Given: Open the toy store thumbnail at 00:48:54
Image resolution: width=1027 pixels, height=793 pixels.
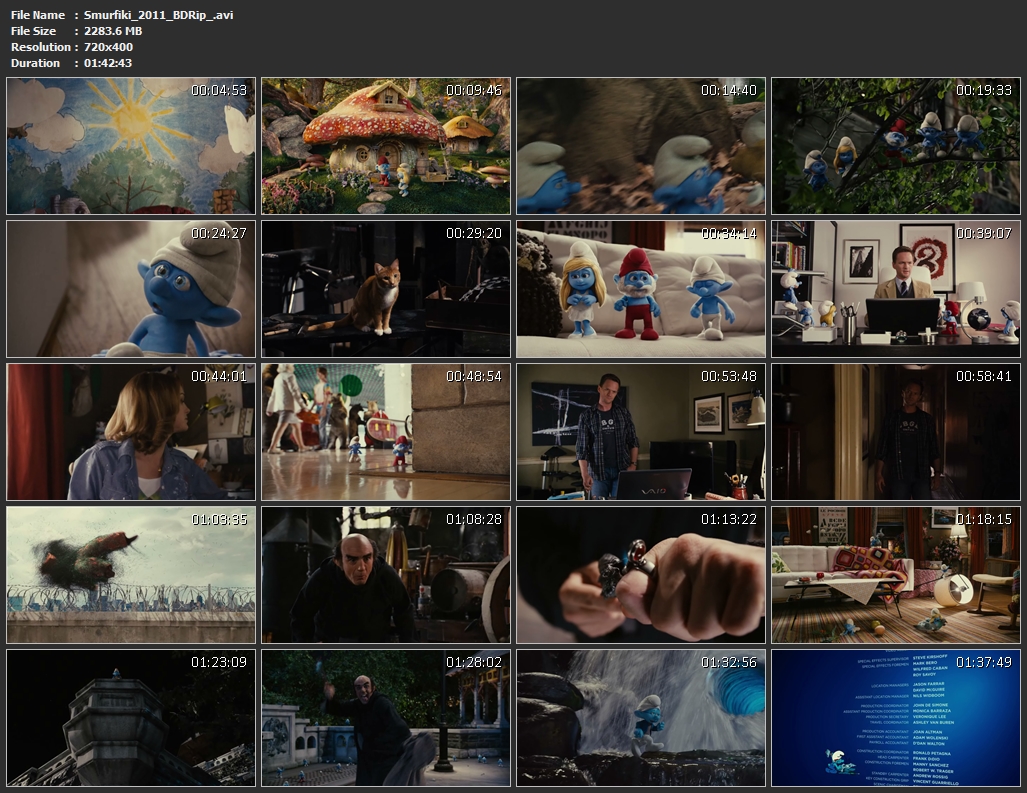Looking at the screenshot, I should pyautogui.click(x=386, y=432).
